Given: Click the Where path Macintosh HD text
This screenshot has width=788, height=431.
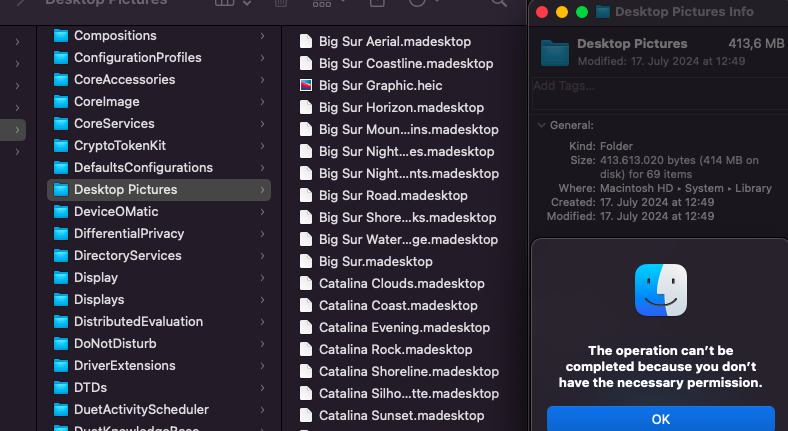Looking at the screenshot, I should point(636,188).
